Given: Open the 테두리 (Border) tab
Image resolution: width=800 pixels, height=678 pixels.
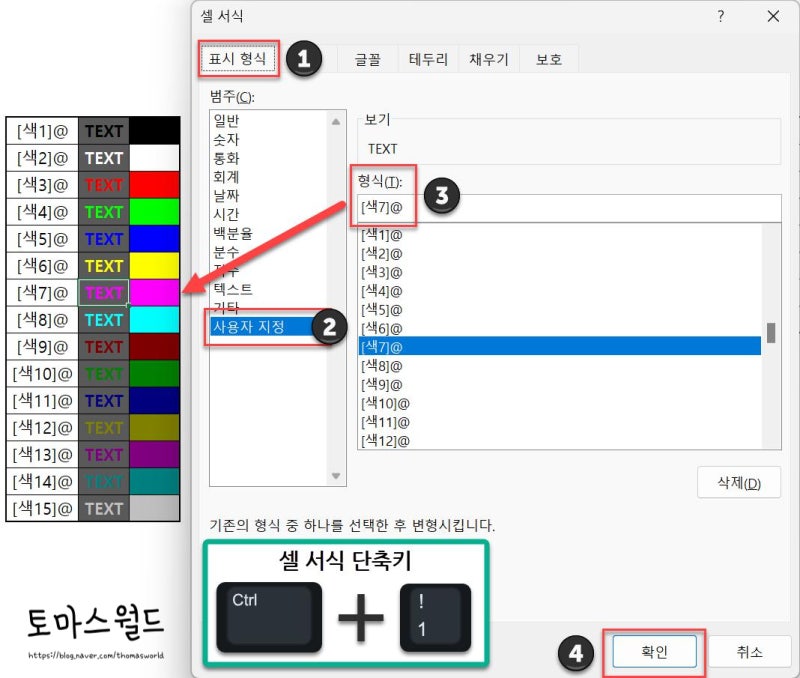Looking at the screenshot, I should 428,58.
